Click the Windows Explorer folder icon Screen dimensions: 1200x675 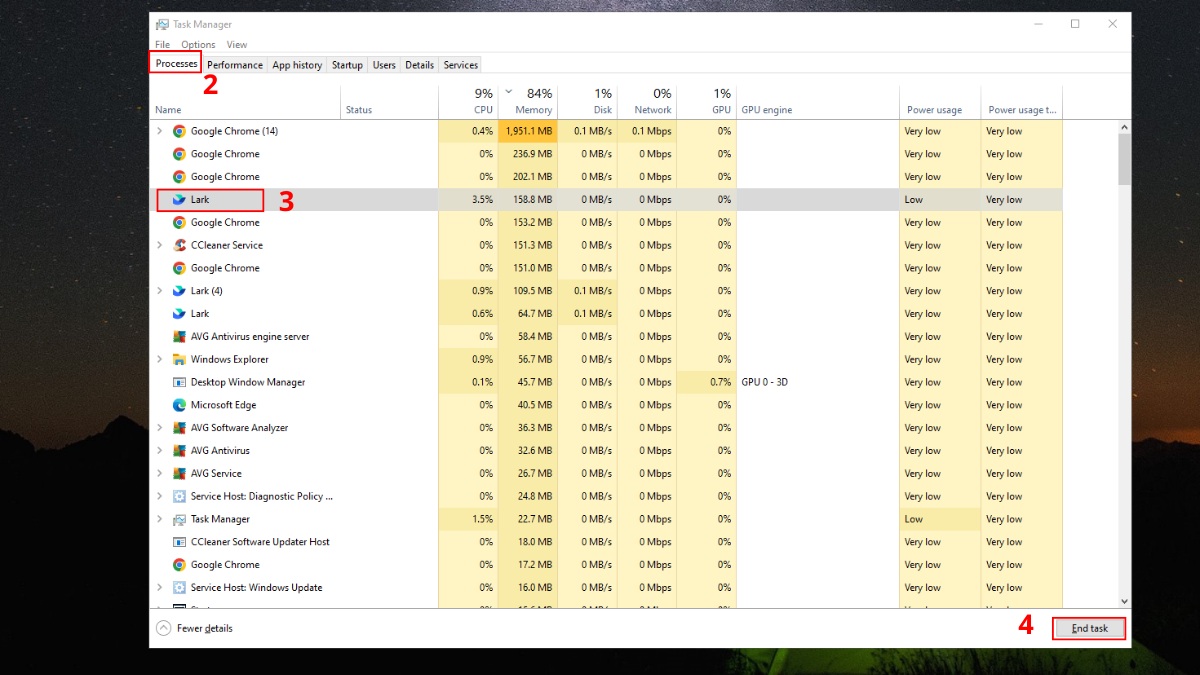[180, 359]
